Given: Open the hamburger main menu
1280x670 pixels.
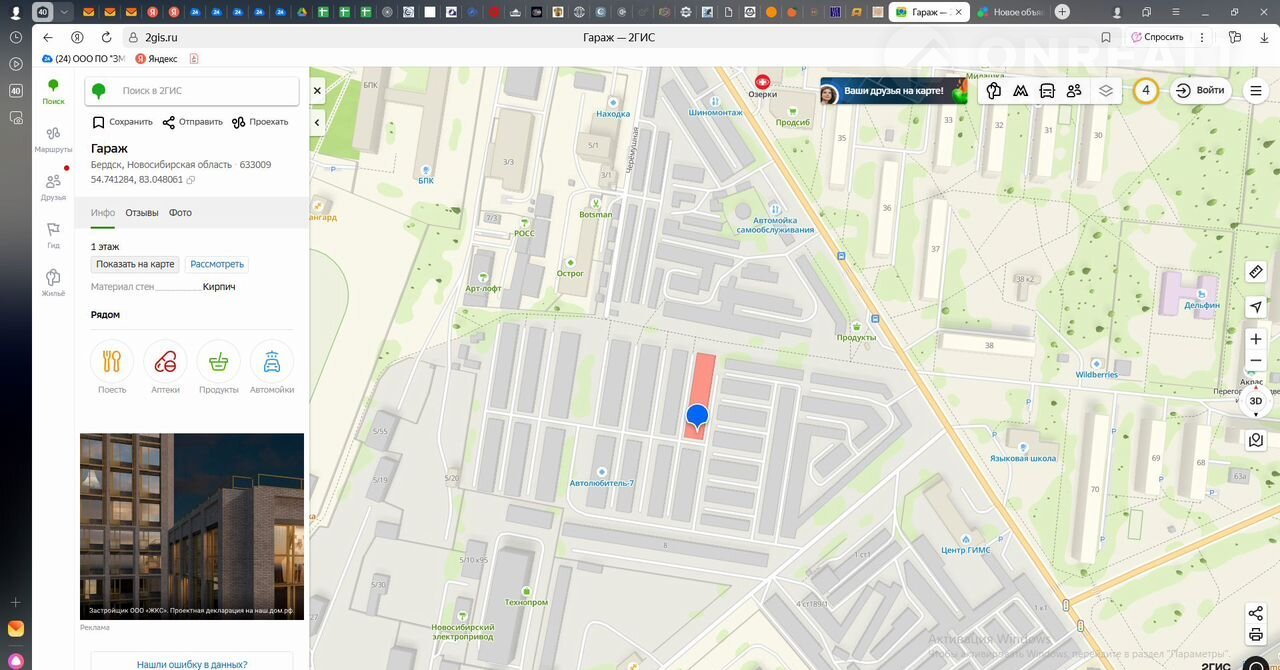Looking at the screenshot, I should pyautogui.click(x=1256, y=90).
